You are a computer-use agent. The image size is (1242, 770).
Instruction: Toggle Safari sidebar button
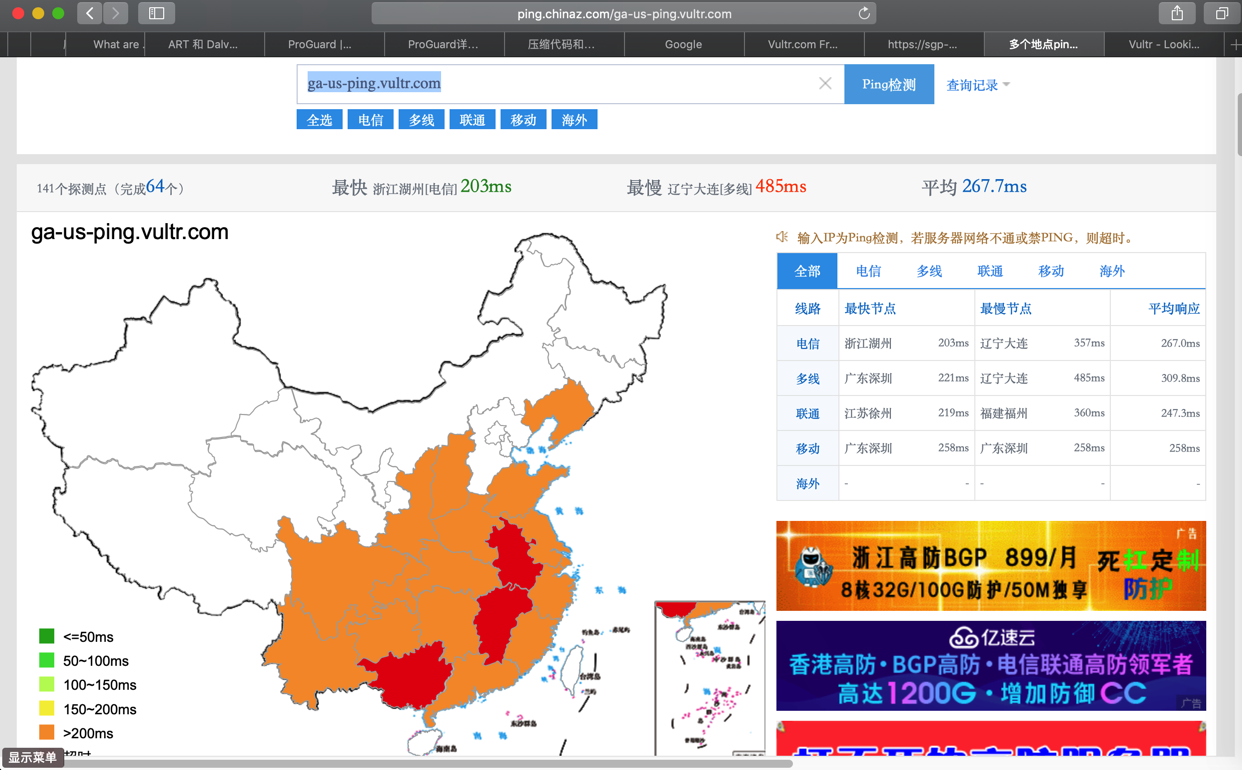[157, 13]
